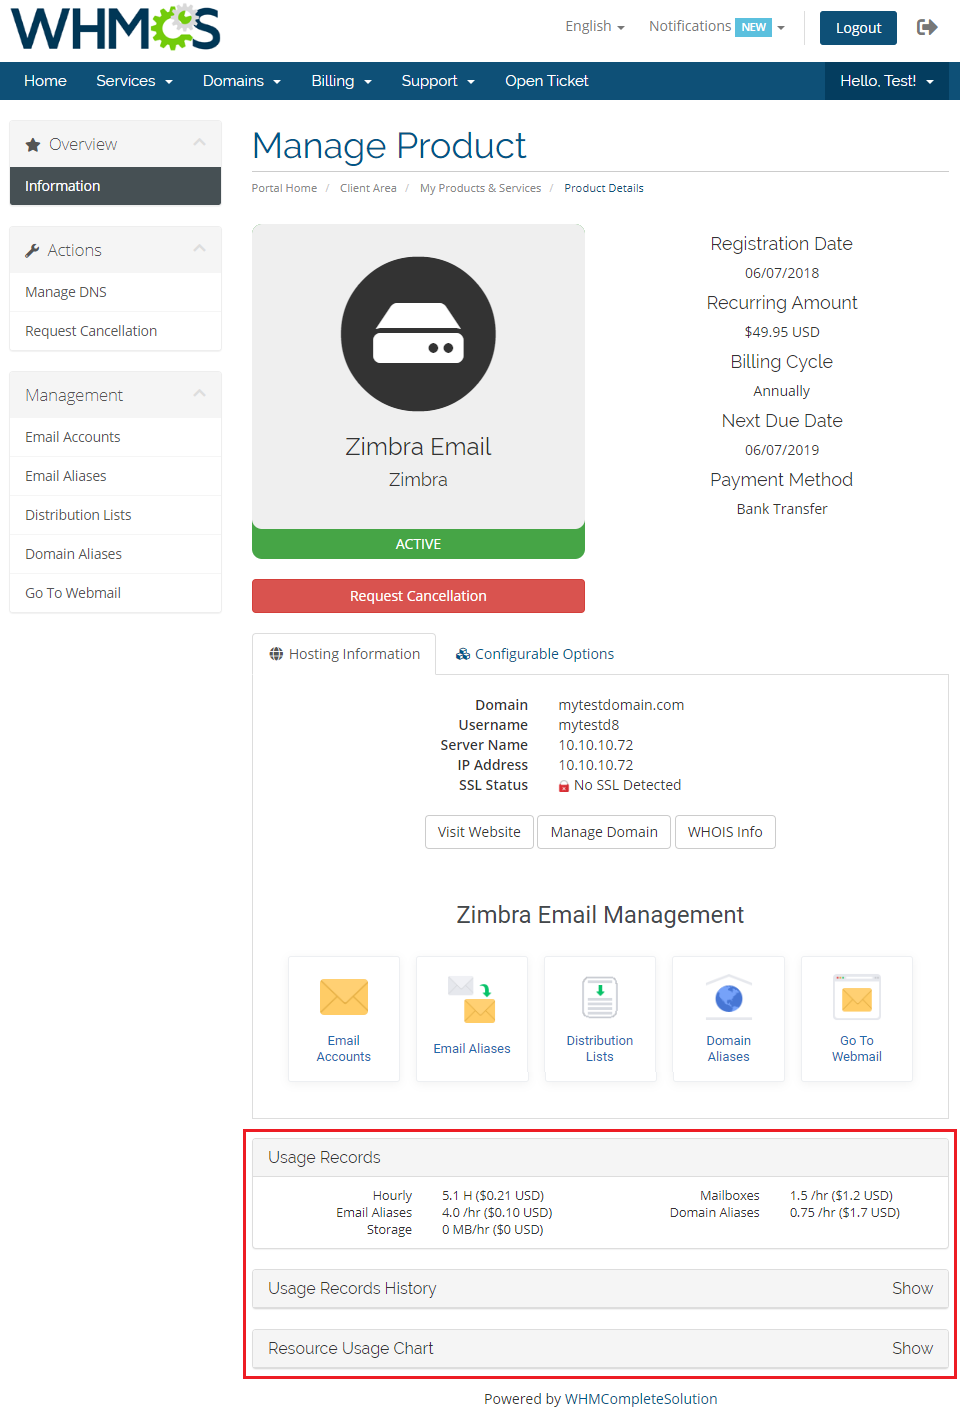Open Email Aliases in Management sidebar

pyautogui.click(x=115, y=476)
